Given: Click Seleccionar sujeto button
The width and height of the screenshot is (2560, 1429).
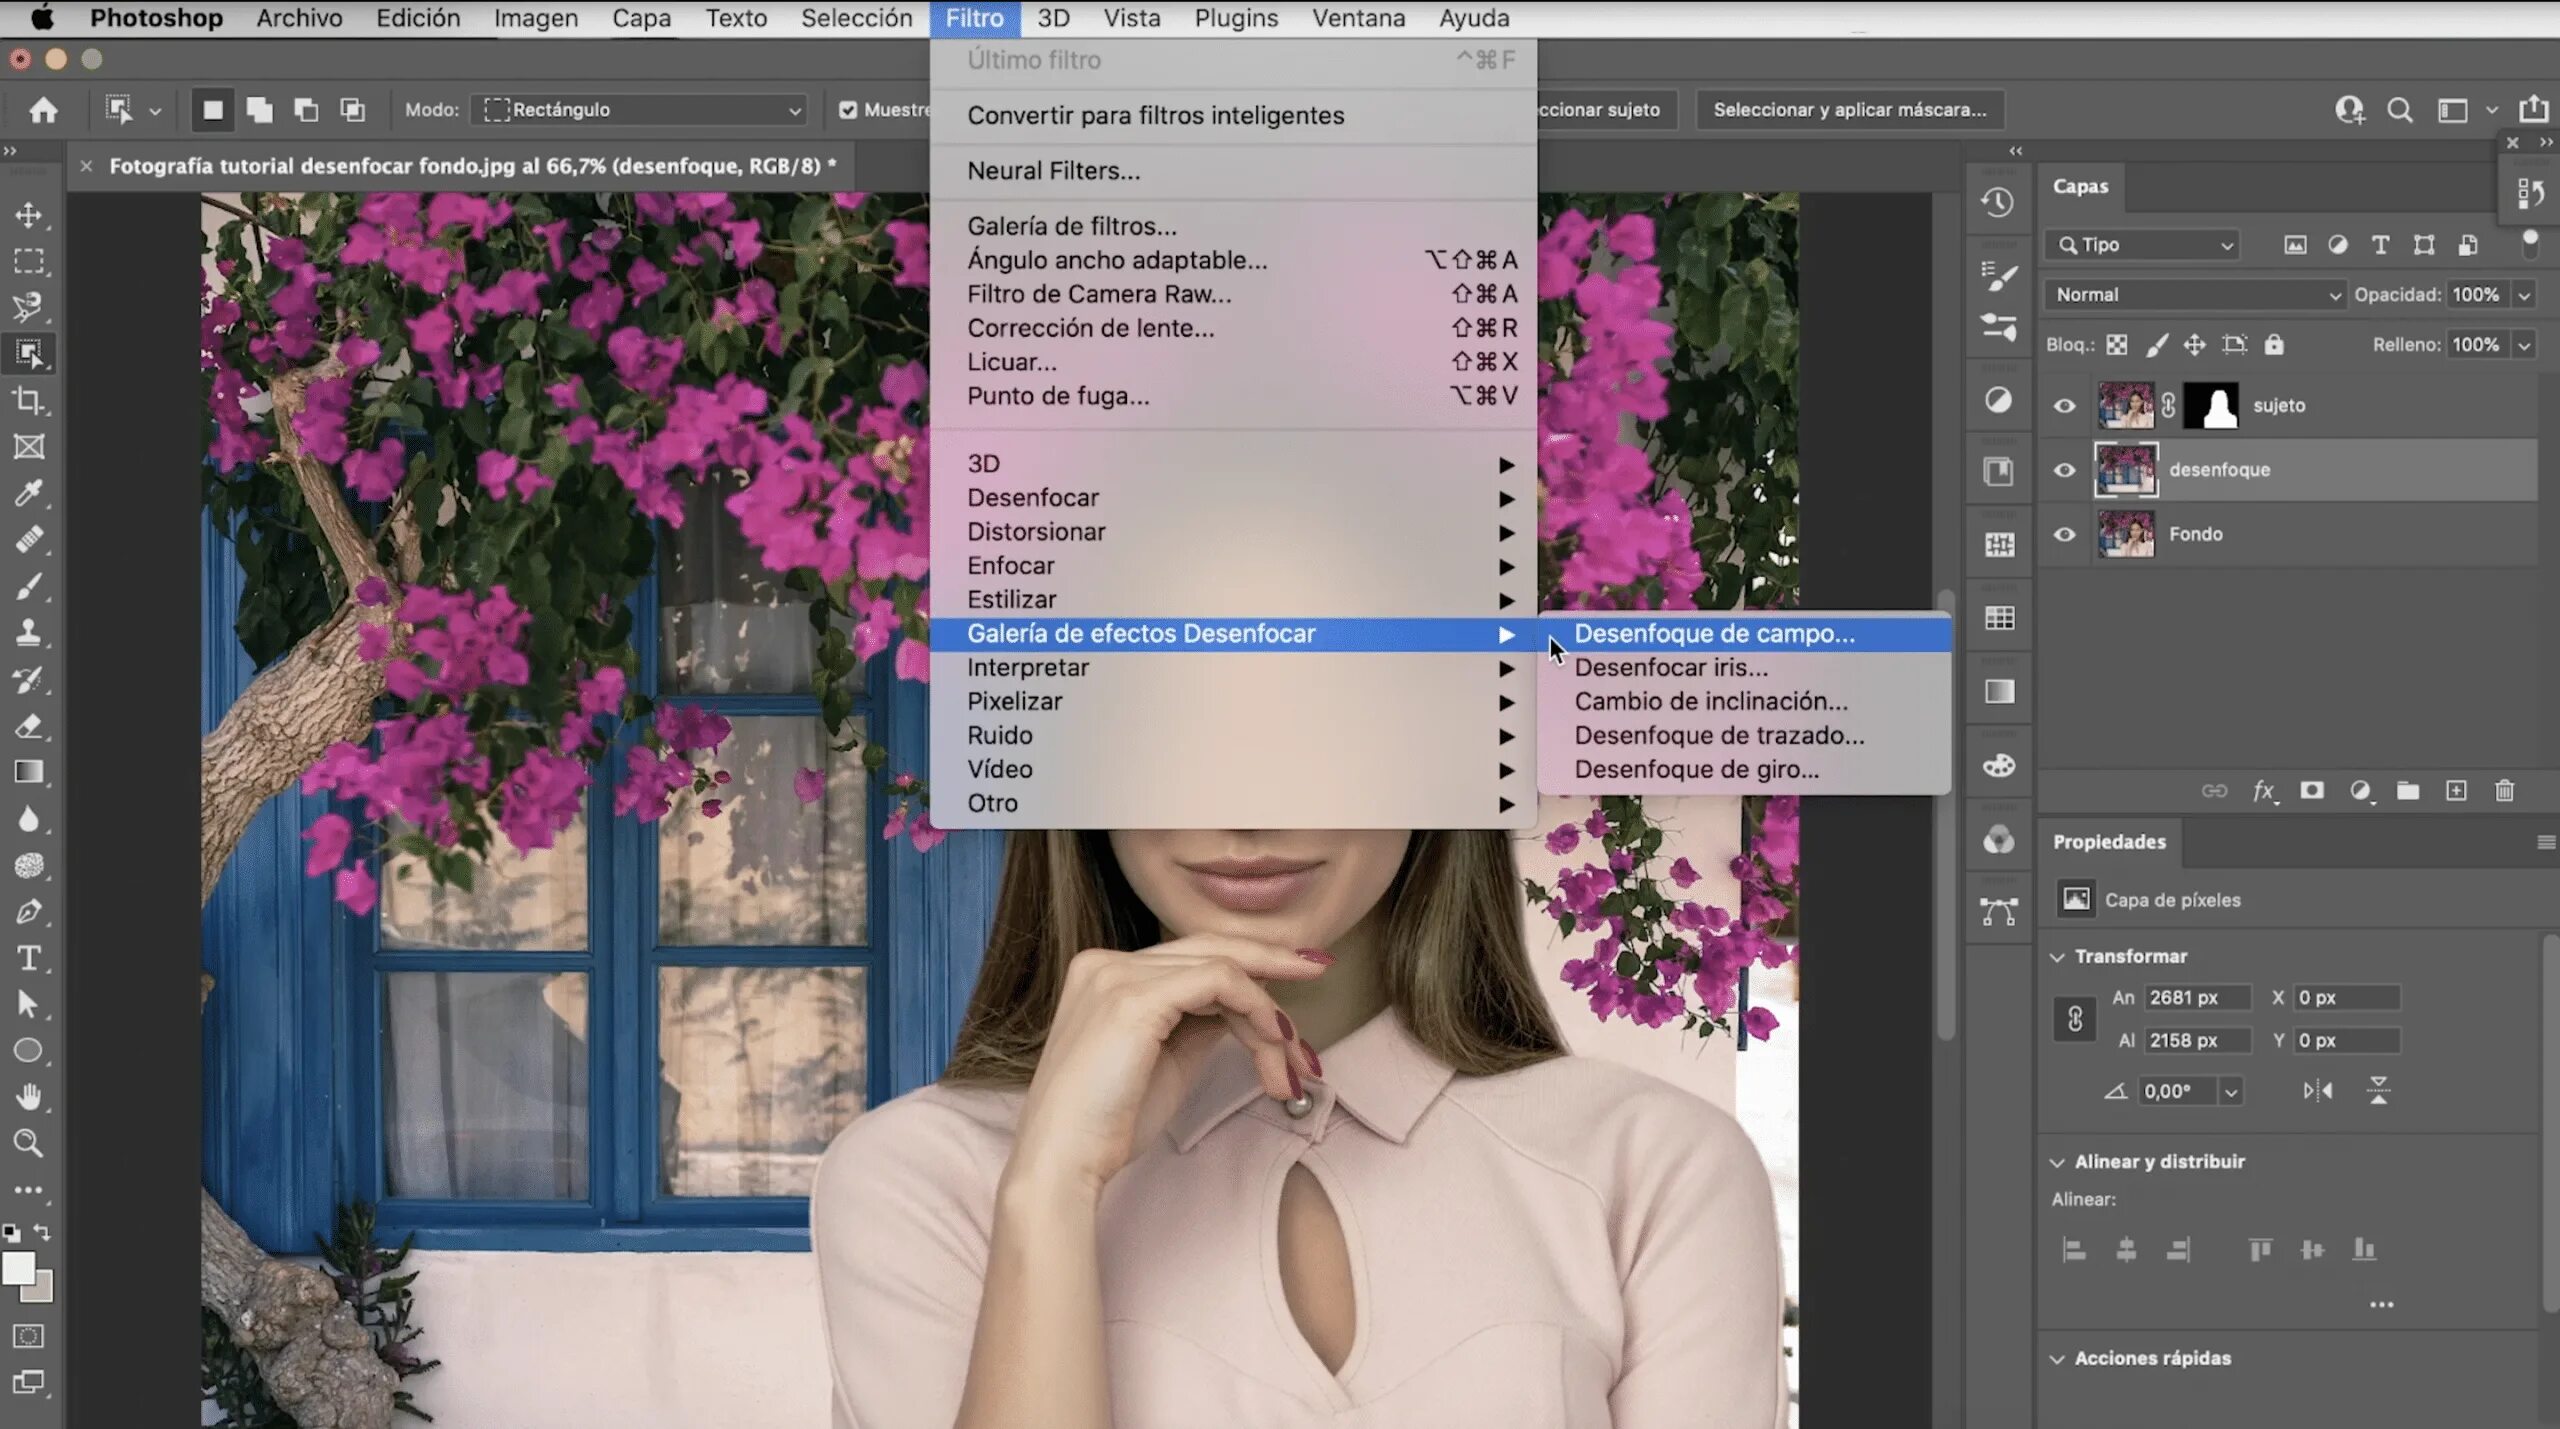Looking at the screenshot, I should pyautogui.click(x=1582, y=109).
